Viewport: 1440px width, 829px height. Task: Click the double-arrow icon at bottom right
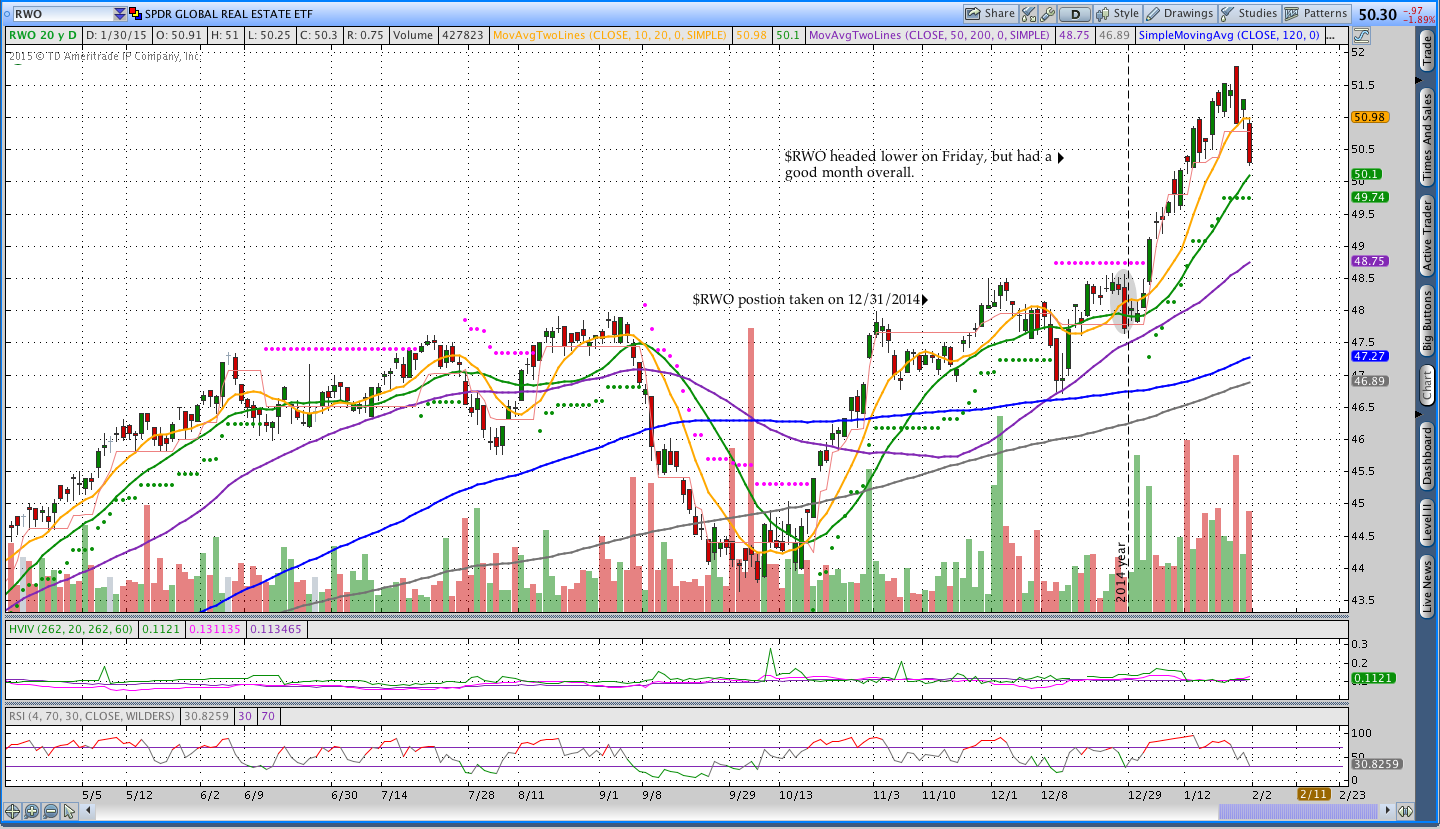(1405, 811)
